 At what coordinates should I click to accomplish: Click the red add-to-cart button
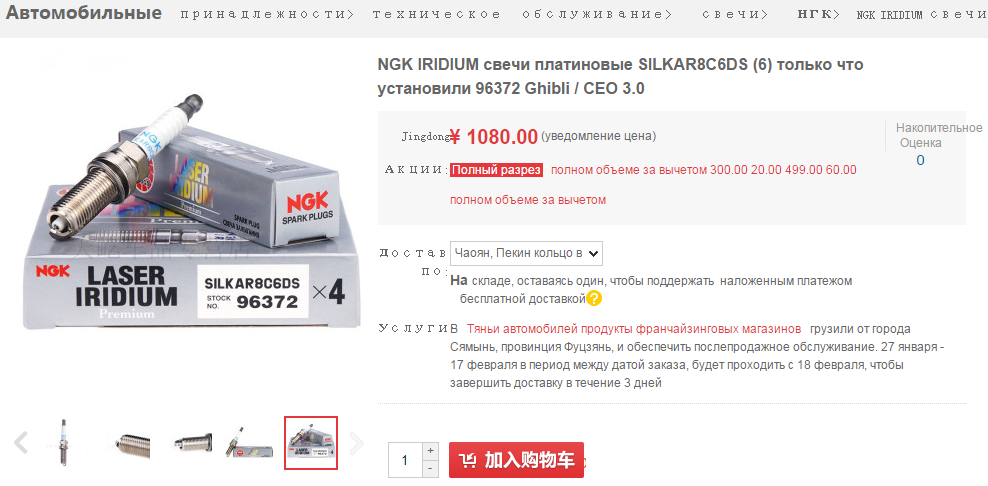tap(517, 460)
